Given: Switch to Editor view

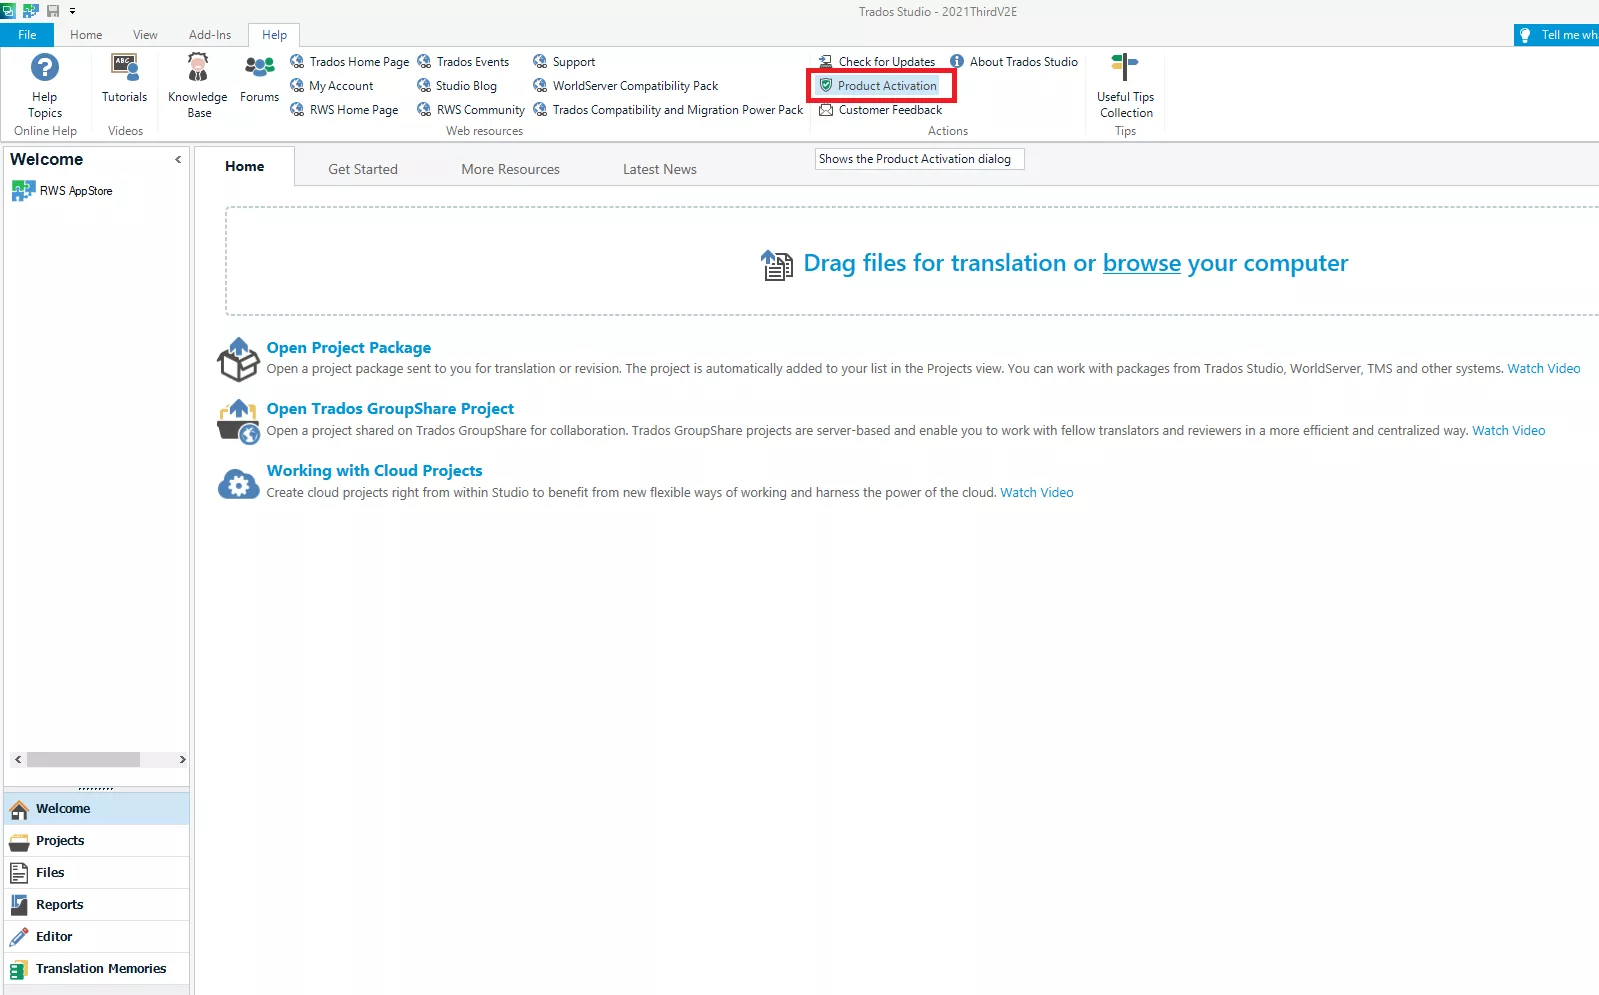Looking at the screenshot, I should 97,937.
